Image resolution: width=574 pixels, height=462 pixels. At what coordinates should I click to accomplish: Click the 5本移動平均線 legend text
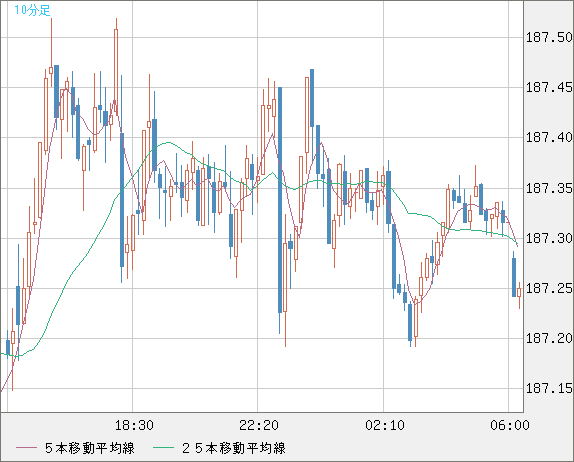[90, 448]
